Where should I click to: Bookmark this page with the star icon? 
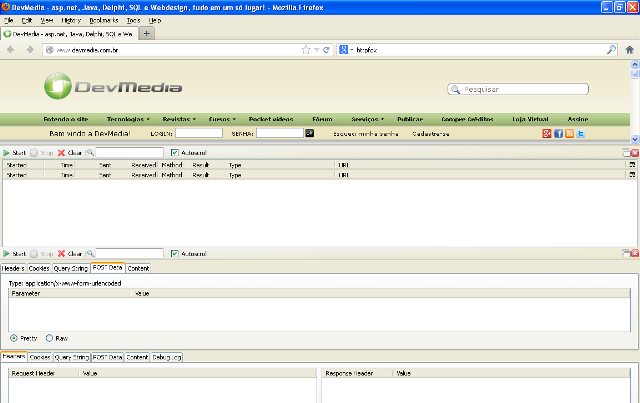click(306, 50)
